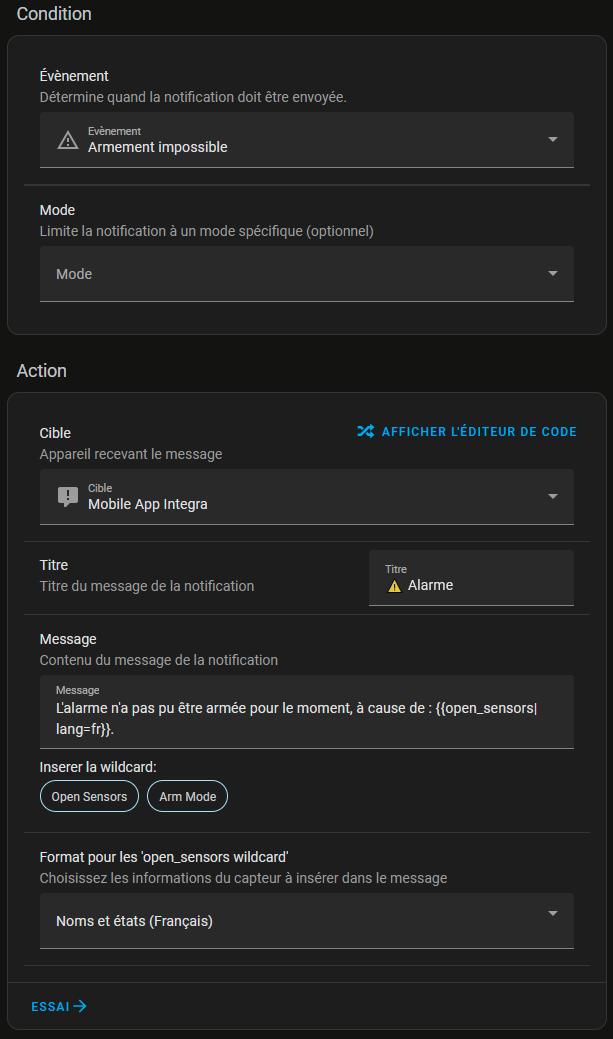The image size is (613, 1039).
Task: Open Afficher l'éditeur de code
Action: [479, 432]
